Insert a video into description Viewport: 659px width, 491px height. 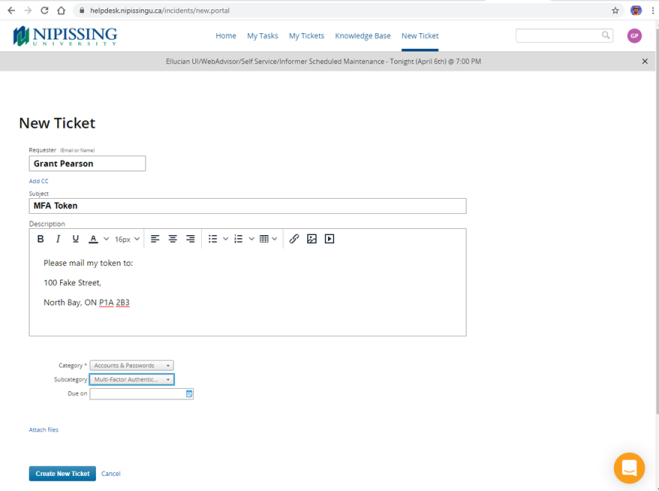[329, 239]
